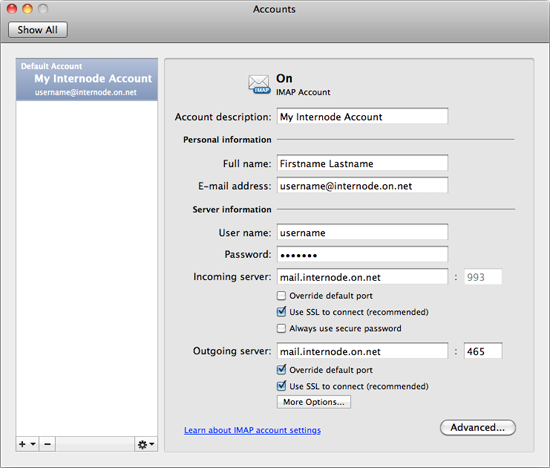Image resolution: width=550 pixels, height=468 pixels.
Task: Edit the Outgoing server address field
Action: tap(362, 351)
